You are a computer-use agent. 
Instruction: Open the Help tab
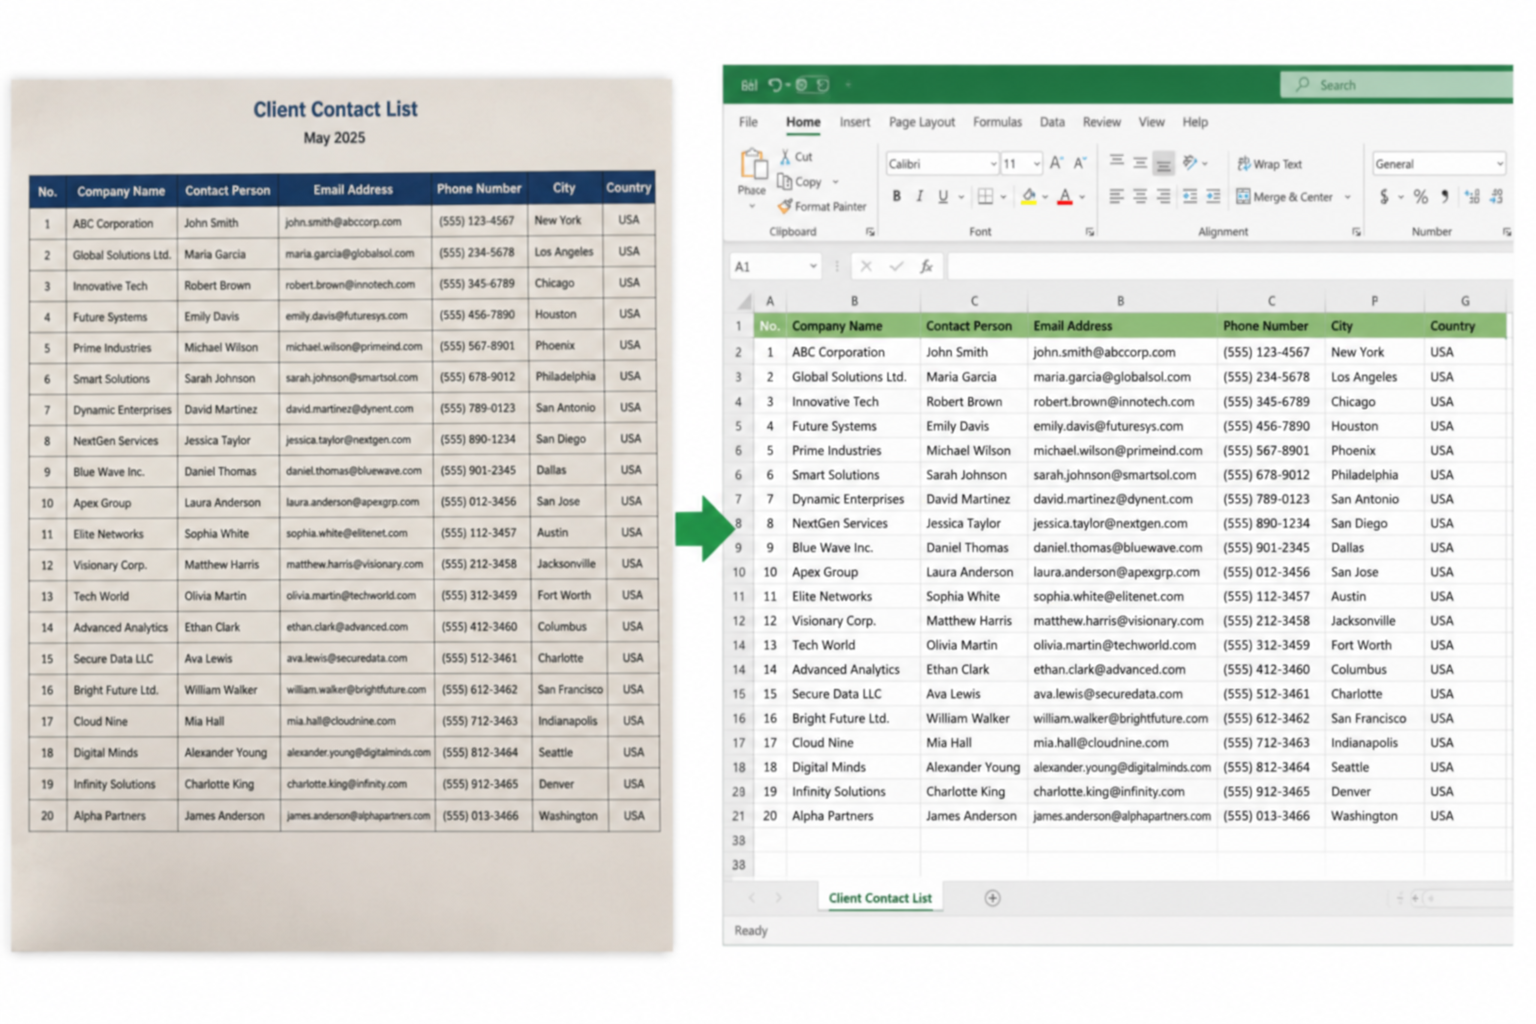click(1195, 122)
